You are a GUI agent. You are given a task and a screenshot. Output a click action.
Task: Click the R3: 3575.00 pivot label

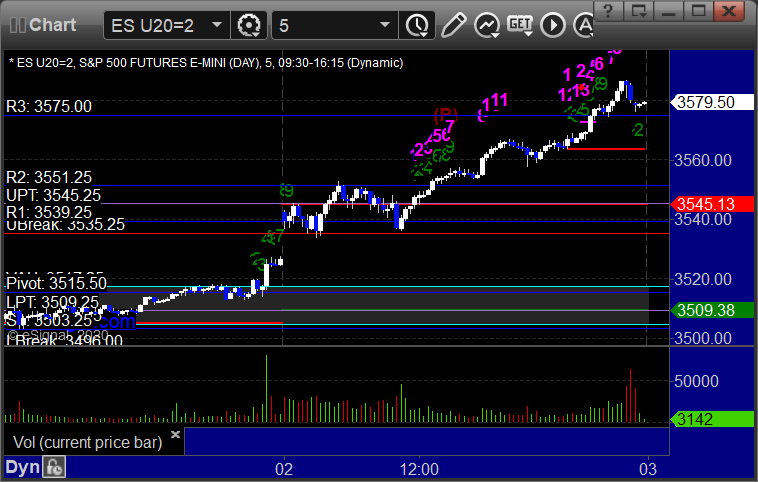tap(49, 106)
